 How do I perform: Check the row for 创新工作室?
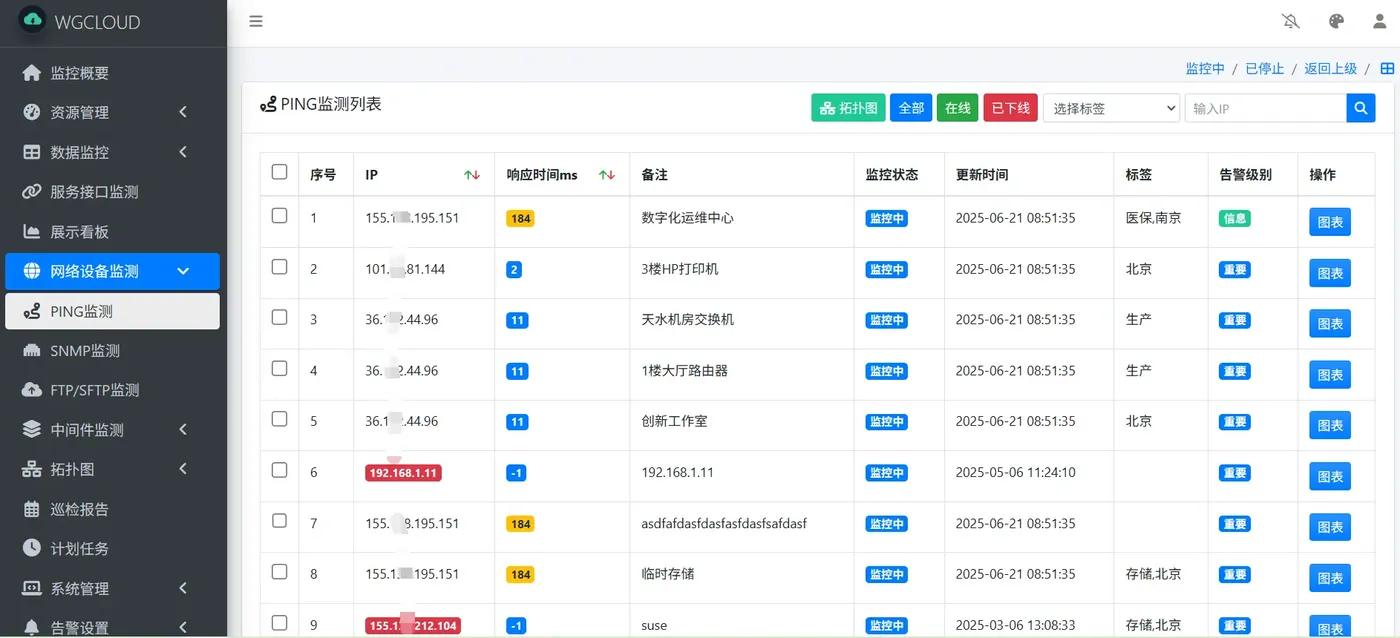280,419
